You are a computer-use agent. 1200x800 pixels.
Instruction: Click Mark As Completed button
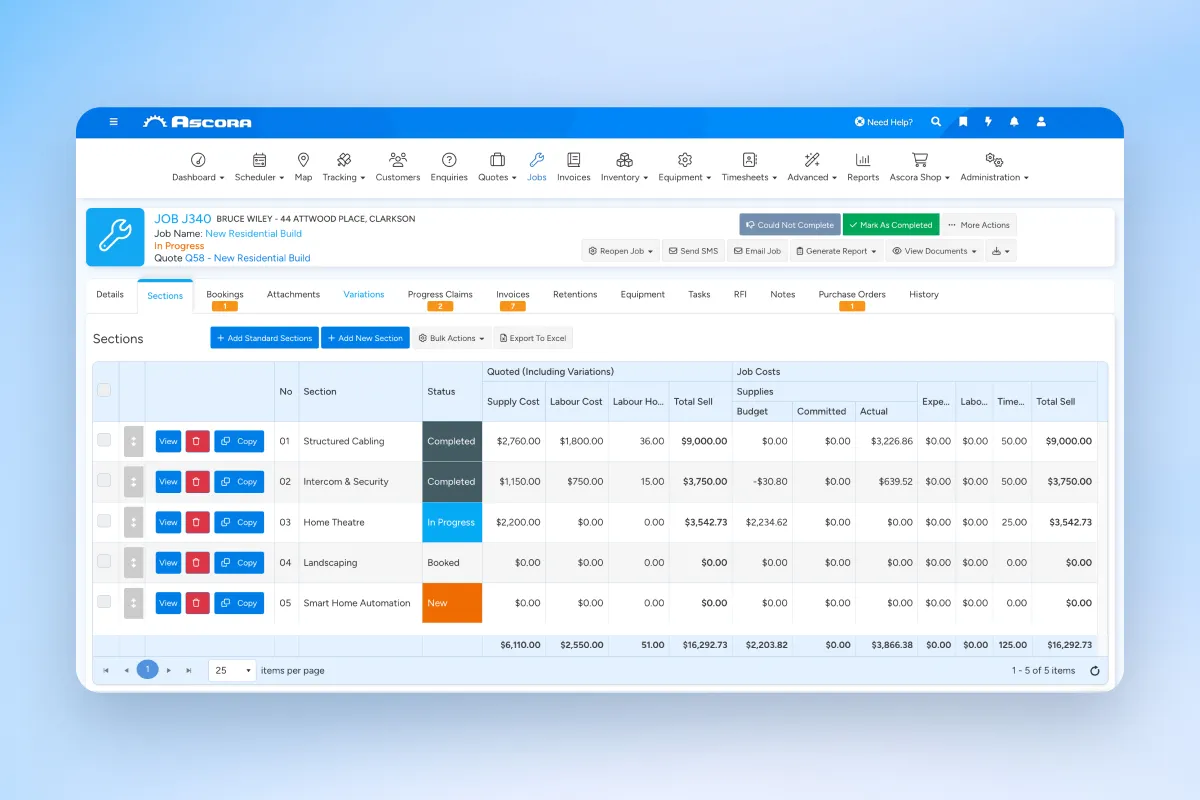(890, 225)
